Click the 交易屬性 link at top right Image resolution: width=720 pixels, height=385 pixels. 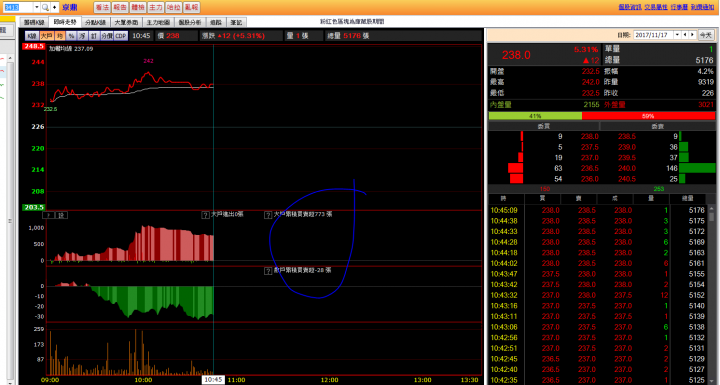(656, 7)
